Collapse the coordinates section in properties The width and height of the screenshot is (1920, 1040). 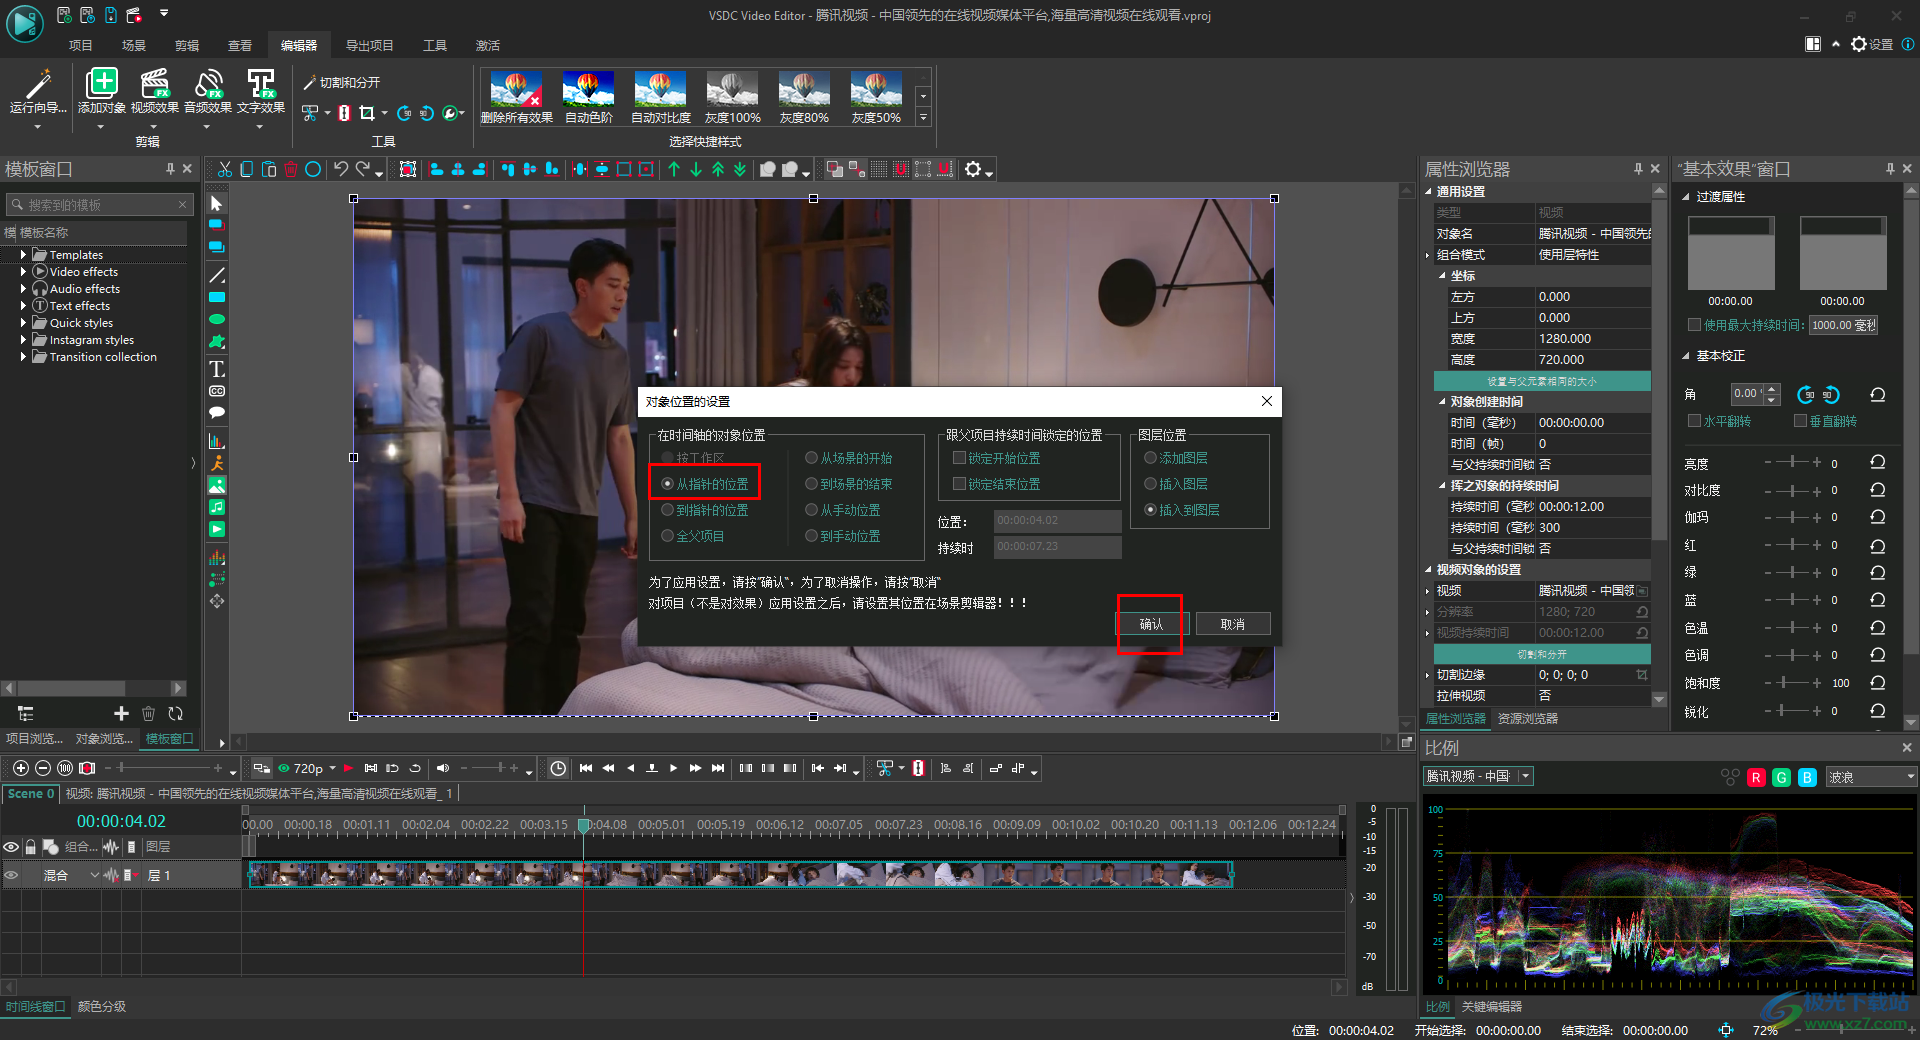pyautogui.click(x=1442, y=276)
